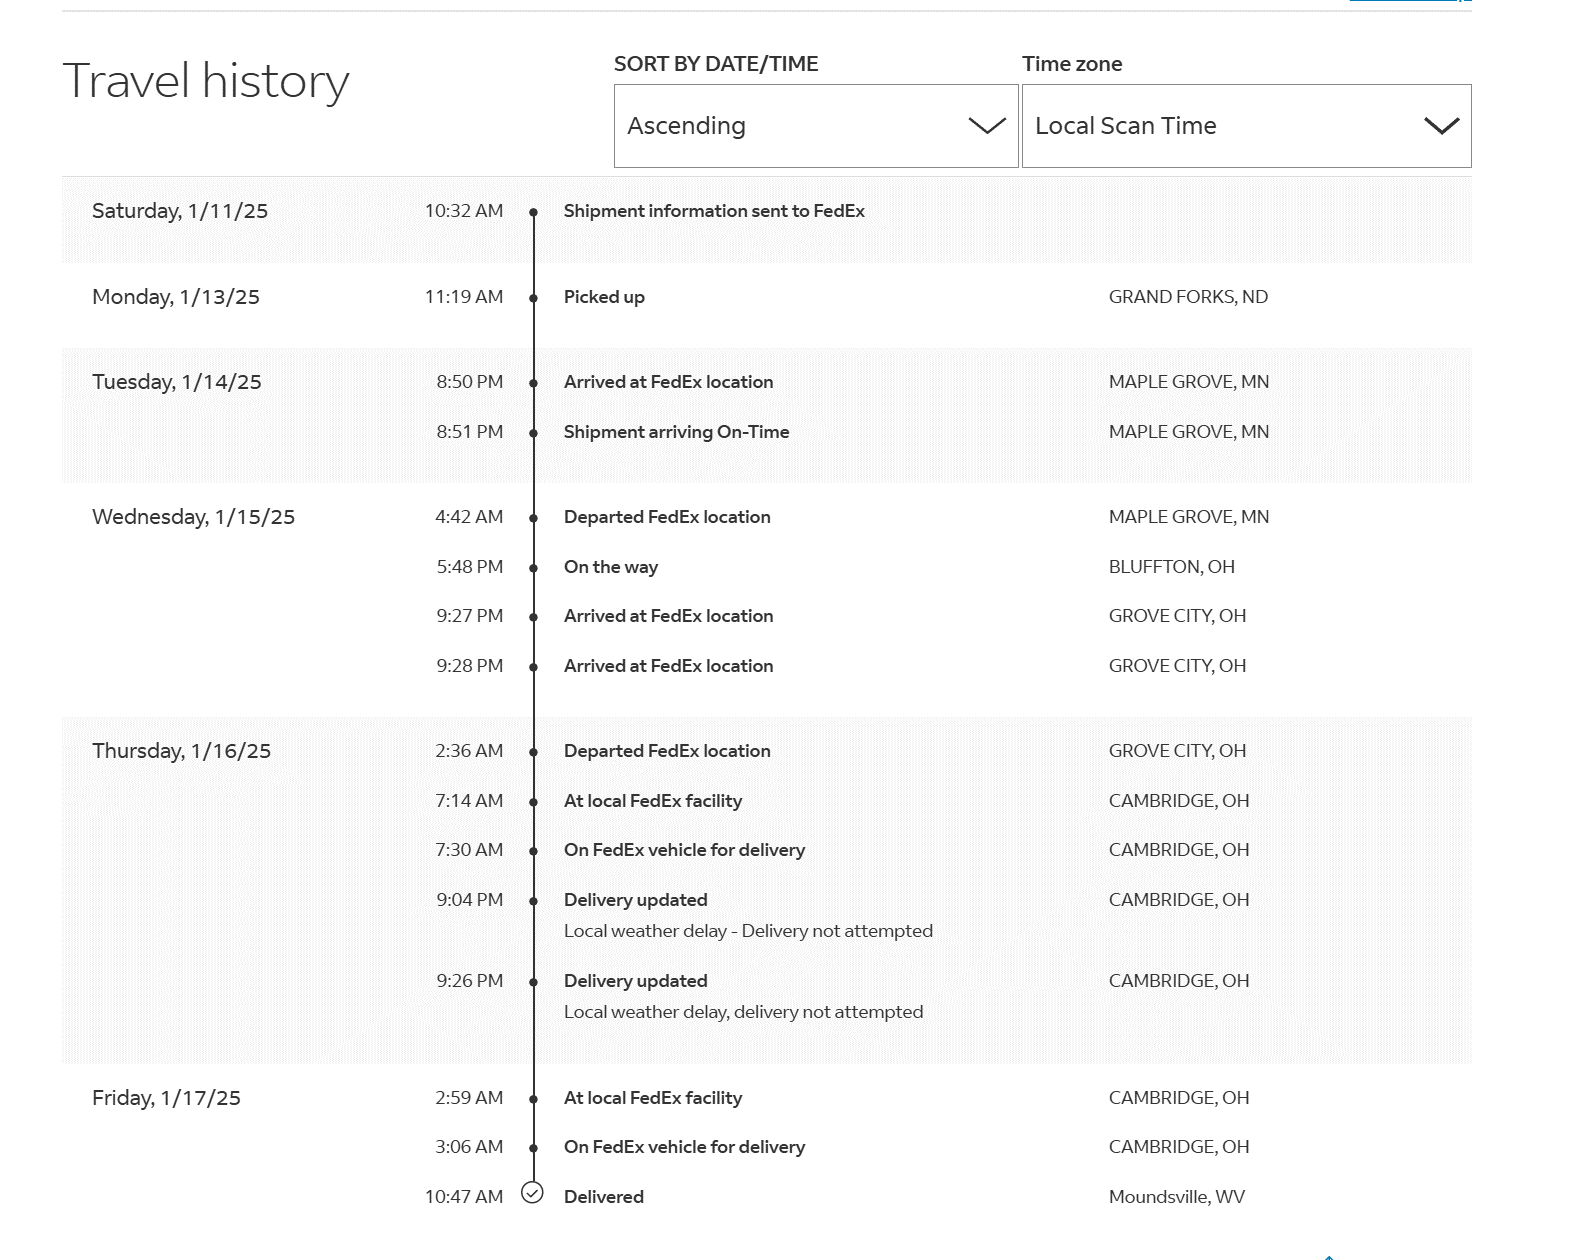Click the 7:30 AM On FedEx vehicle for delivery entry
The image size is (1594, 1260).
point(684,850)
